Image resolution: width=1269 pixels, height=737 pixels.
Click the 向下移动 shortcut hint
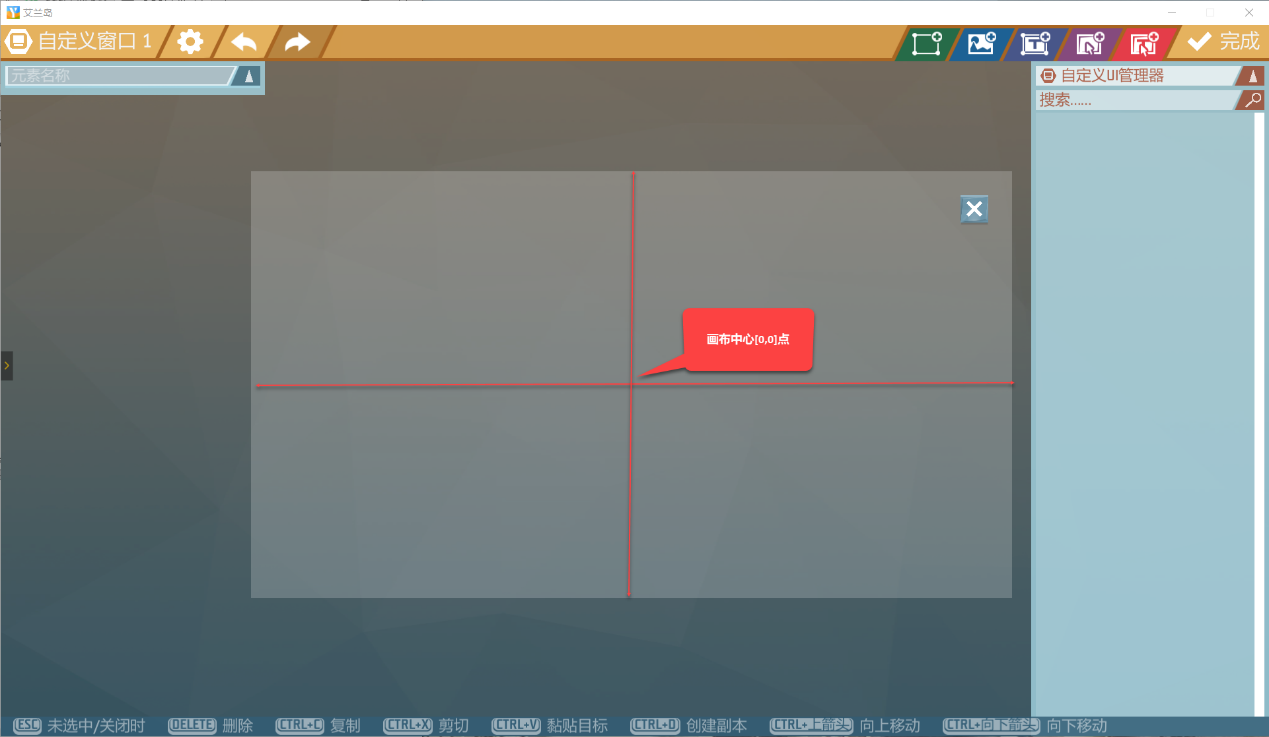[x=1025, y=726]
